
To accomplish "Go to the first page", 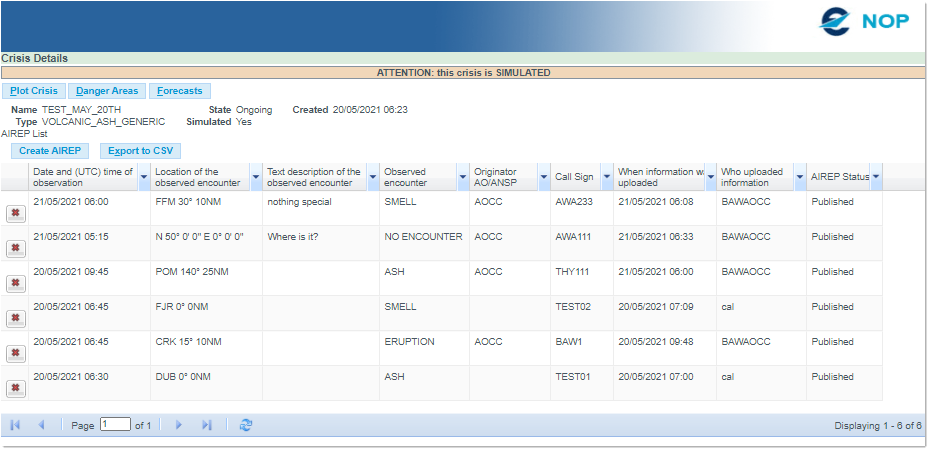I will pyautogui.click(x=15, y=425).
